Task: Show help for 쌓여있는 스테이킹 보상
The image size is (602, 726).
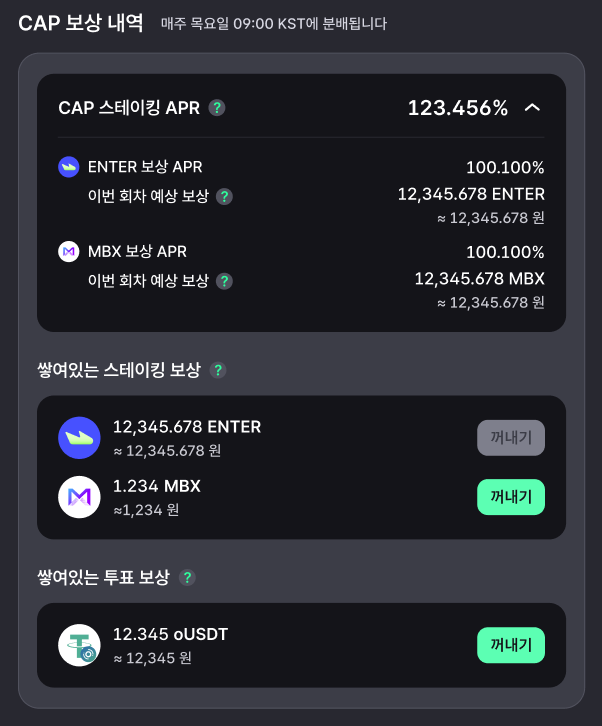Action: tap(218, 370)
